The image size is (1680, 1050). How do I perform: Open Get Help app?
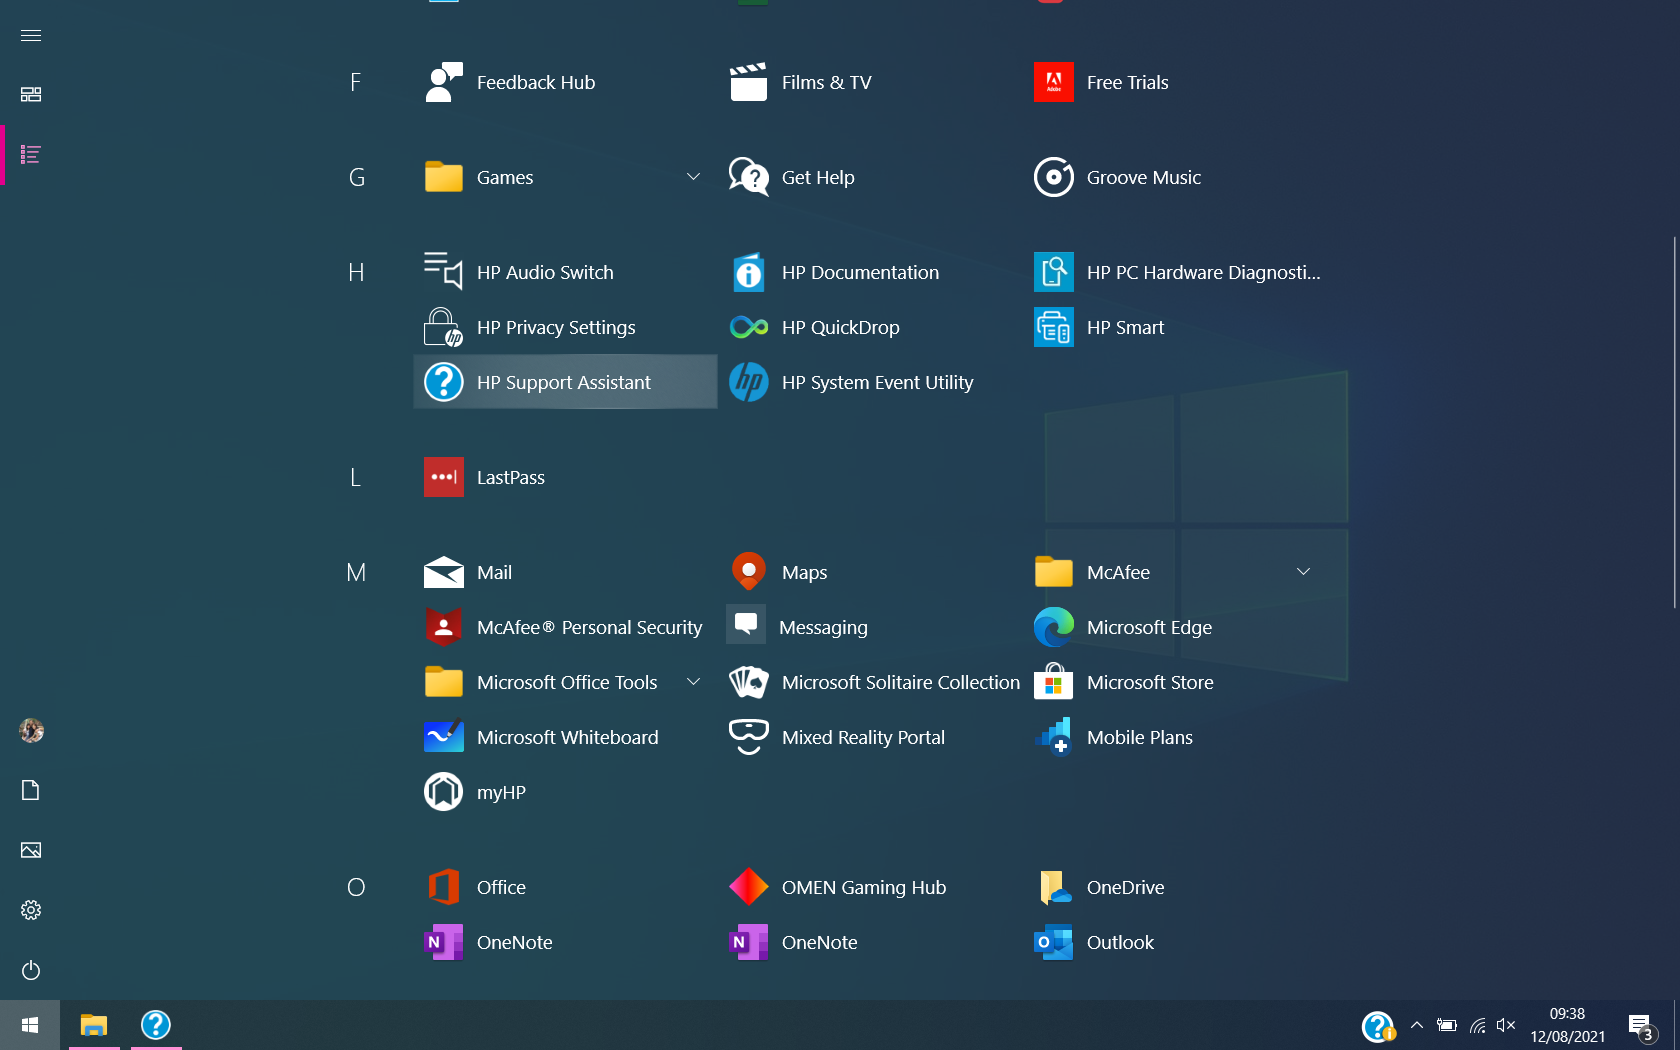(x=870, y=177)
